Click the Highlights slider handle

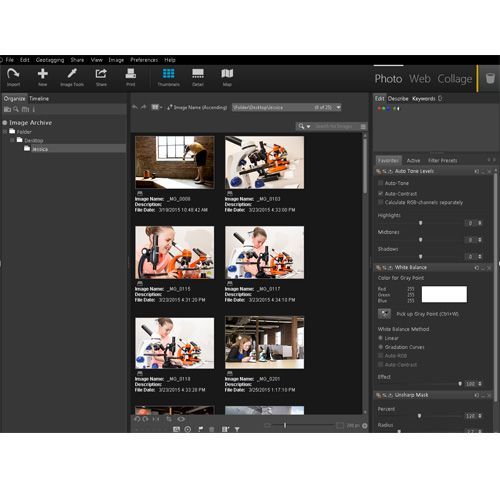click(x=420, y=223)
